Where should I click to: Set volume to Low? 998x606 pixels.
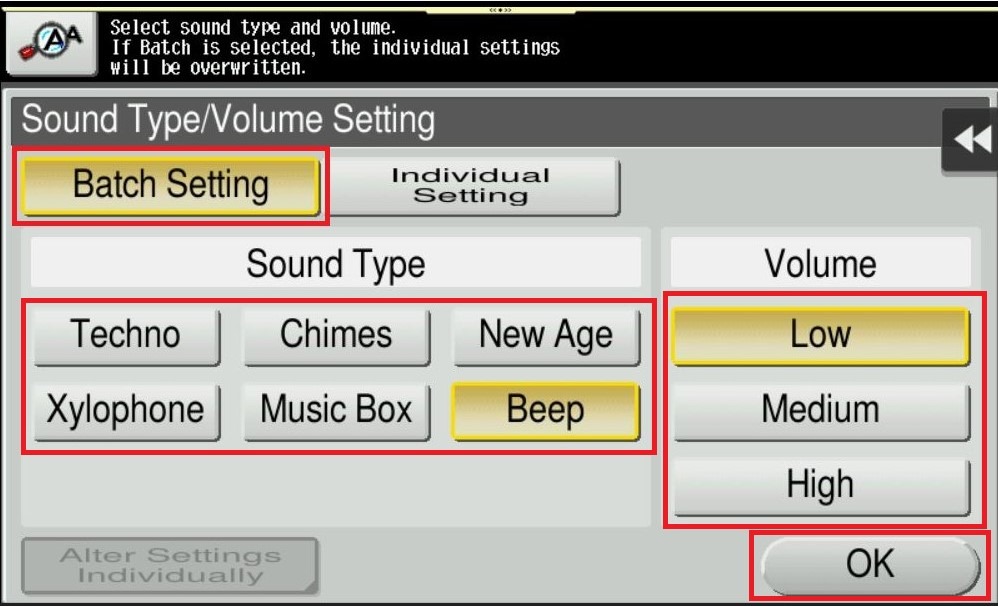[x=820, y=335]
